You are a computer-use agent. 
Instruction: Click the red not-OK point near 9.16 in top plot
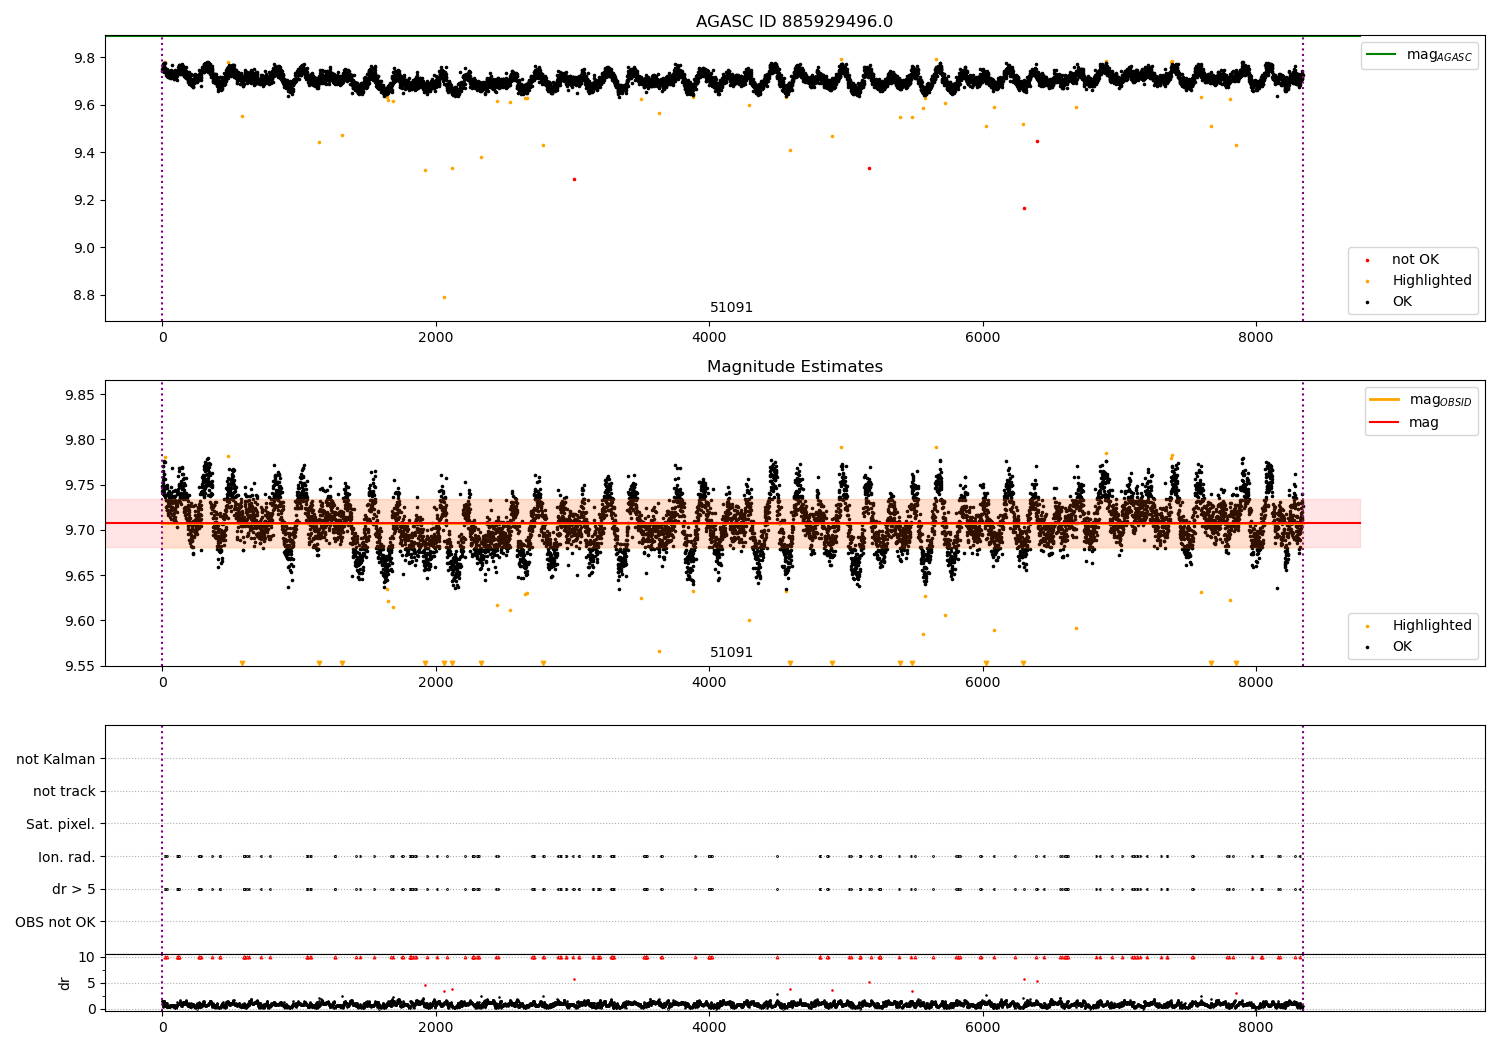point(1024,208)
